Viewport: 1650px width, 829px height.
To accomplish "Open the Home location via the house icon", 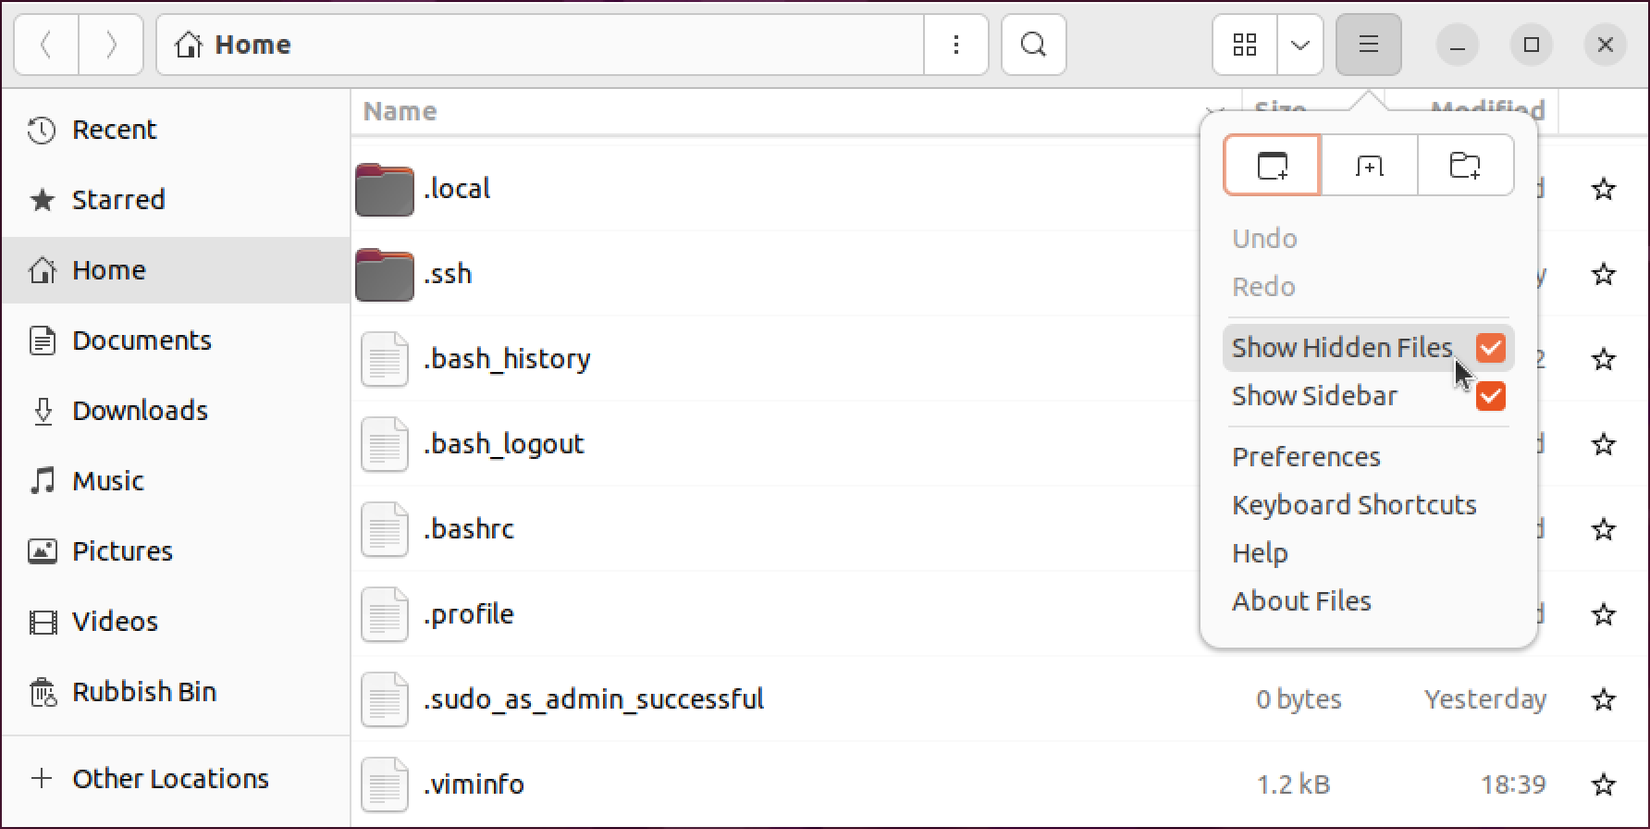I will (187, 44).
